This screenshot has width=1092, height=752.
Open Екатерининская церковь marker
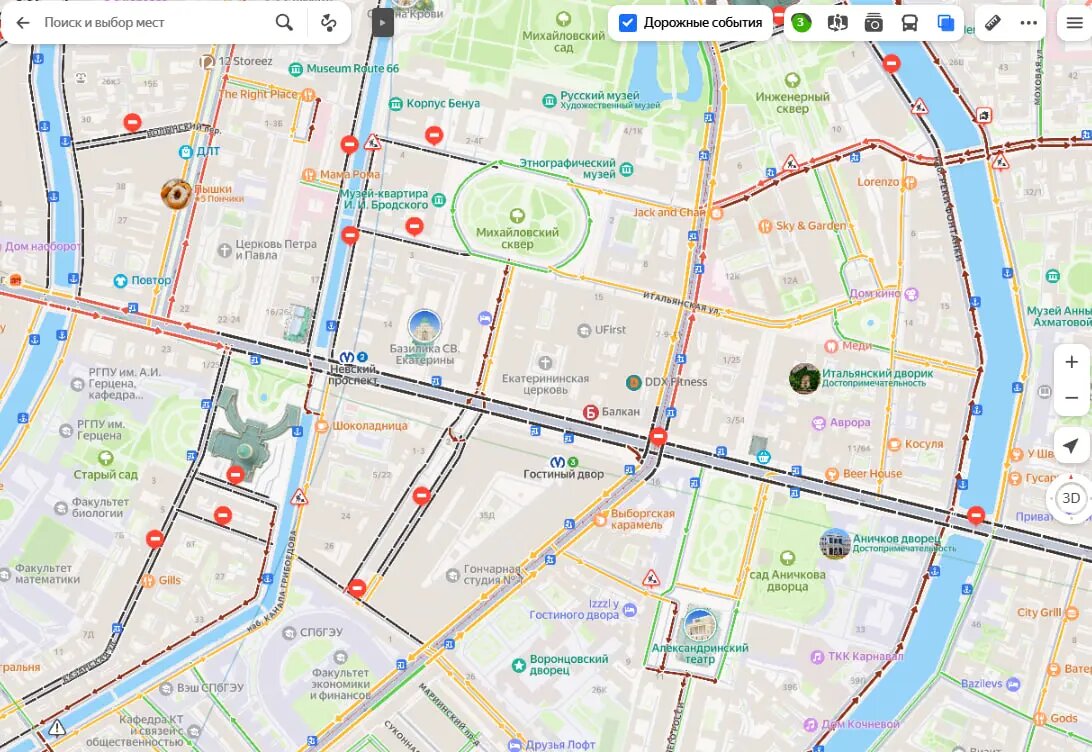coord(545,362)
